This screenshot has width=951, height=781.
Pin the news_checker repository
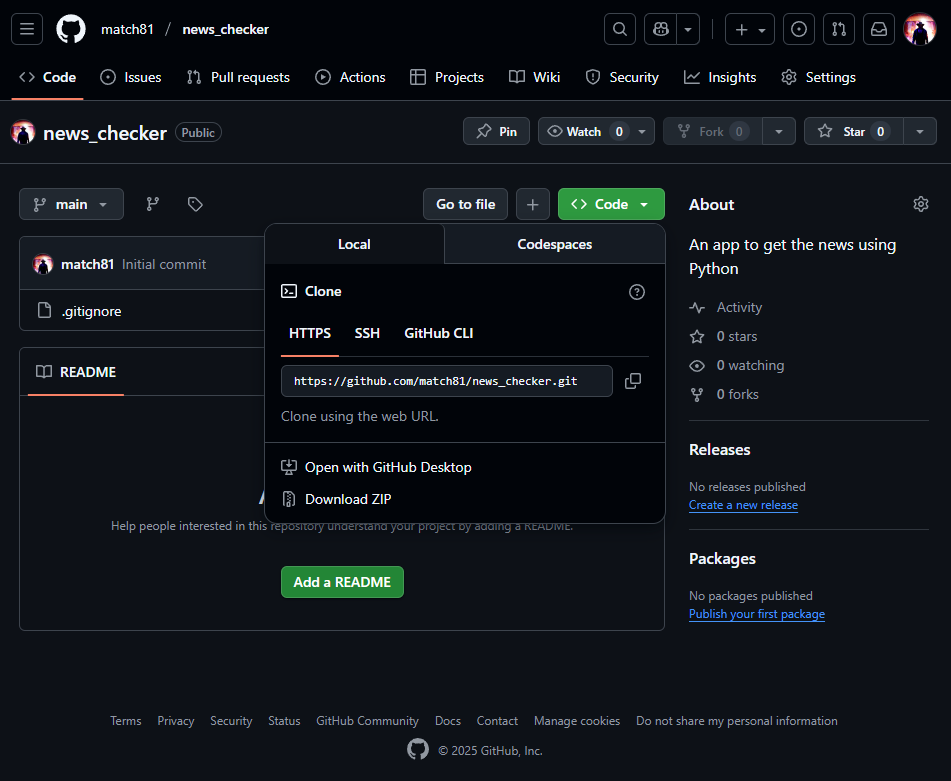pos(496,132)
